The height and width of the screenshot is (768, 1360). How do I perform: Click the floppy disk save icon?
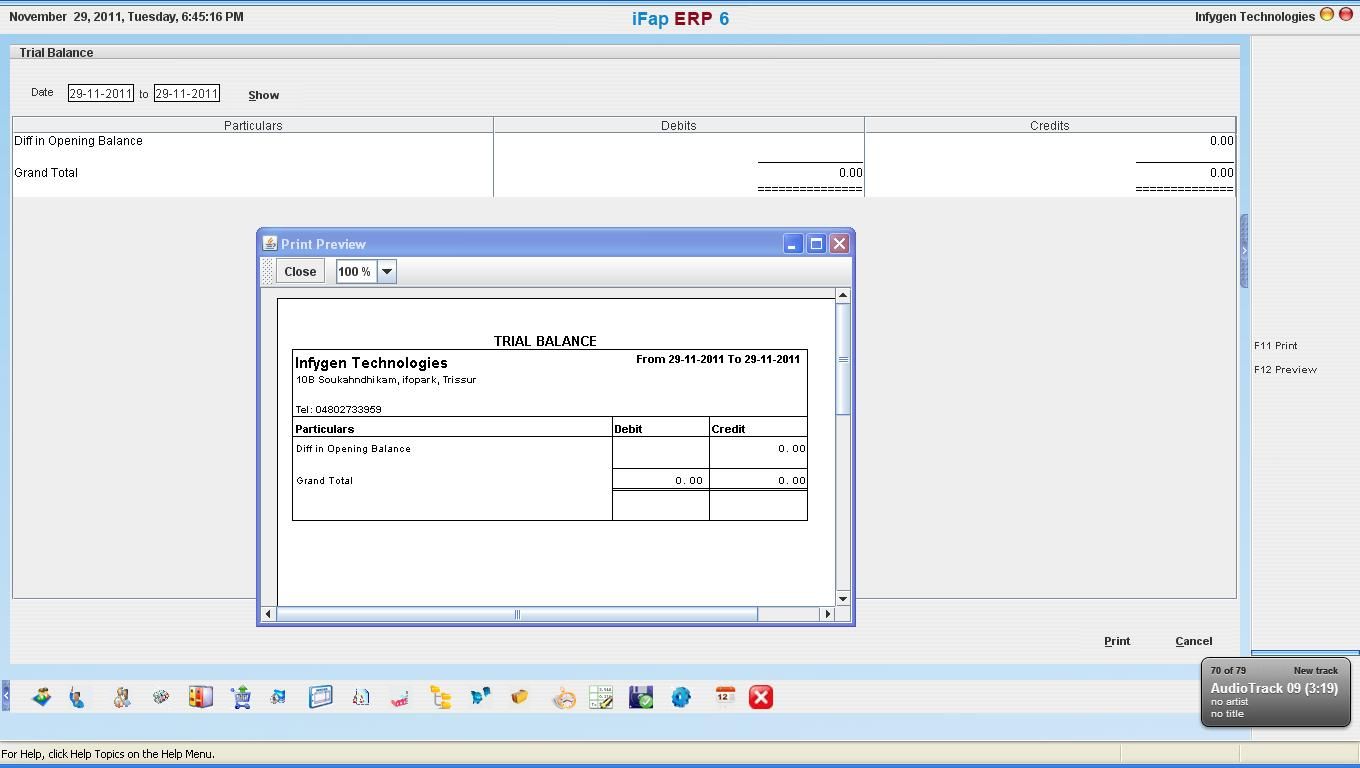(641, 697)
